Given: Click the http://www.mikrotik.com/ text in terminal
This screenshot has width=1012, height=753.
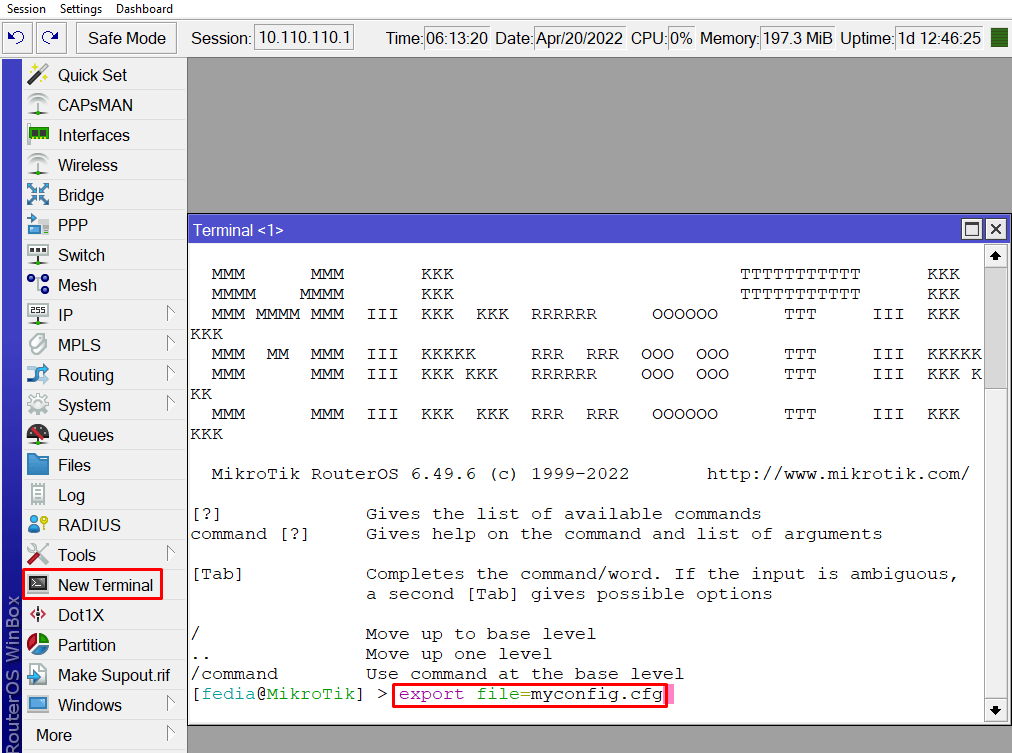Looking at the screenshot, I should tap(838, 474).
